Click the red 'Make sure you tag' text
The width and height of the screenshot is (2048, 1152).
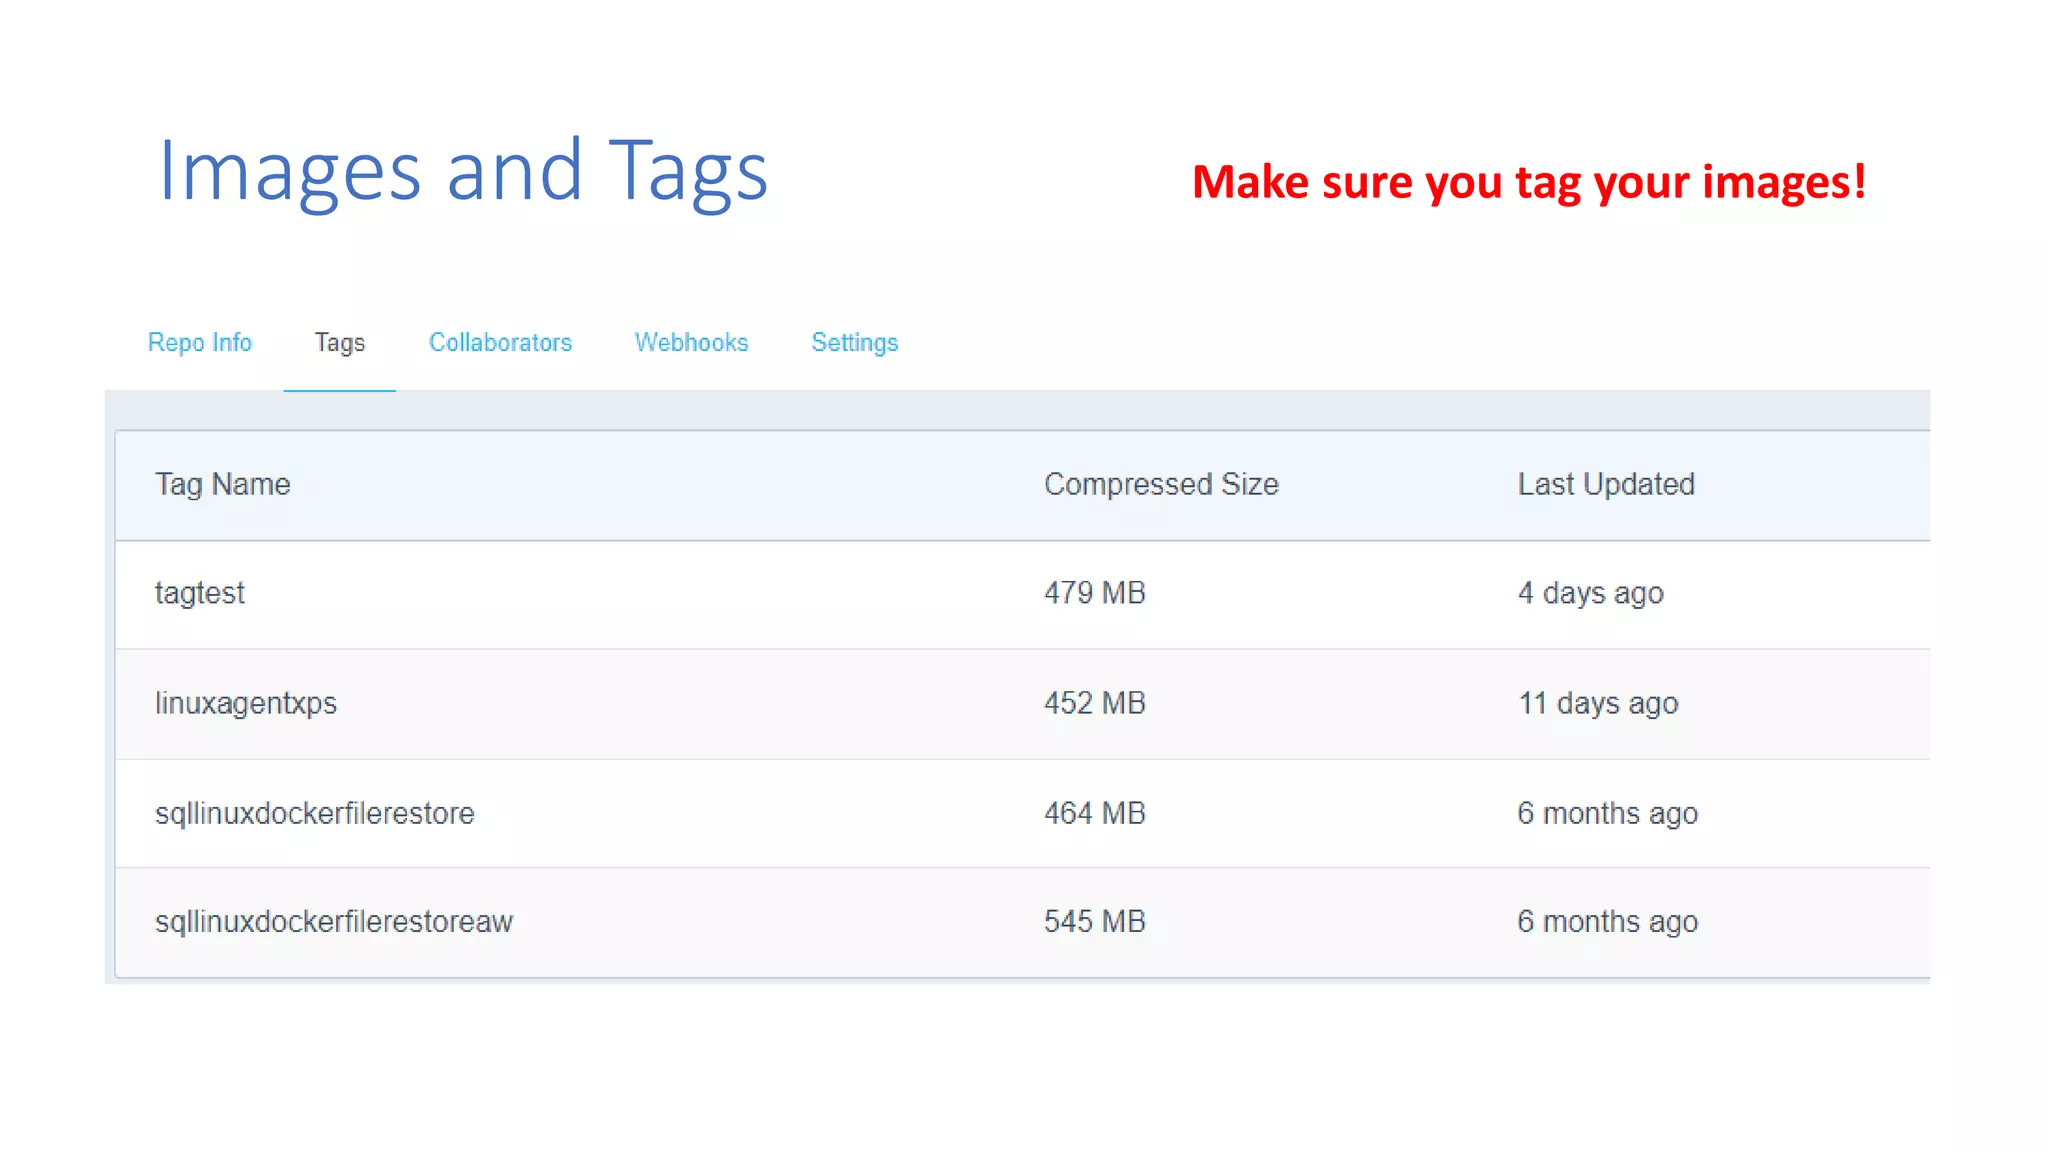tap(1528, 182)
